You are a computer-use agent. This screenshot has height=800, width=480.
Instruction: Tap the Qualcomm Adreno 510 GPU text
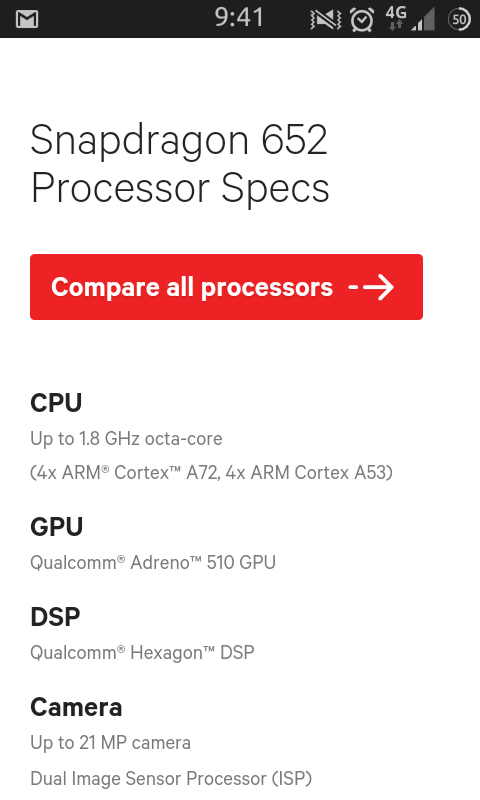(153, 562)
